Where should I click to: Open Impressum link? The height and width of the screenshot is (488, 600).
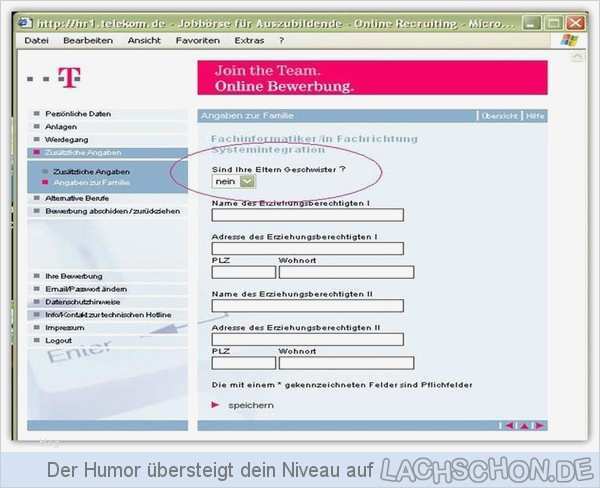tap(65, 328)
